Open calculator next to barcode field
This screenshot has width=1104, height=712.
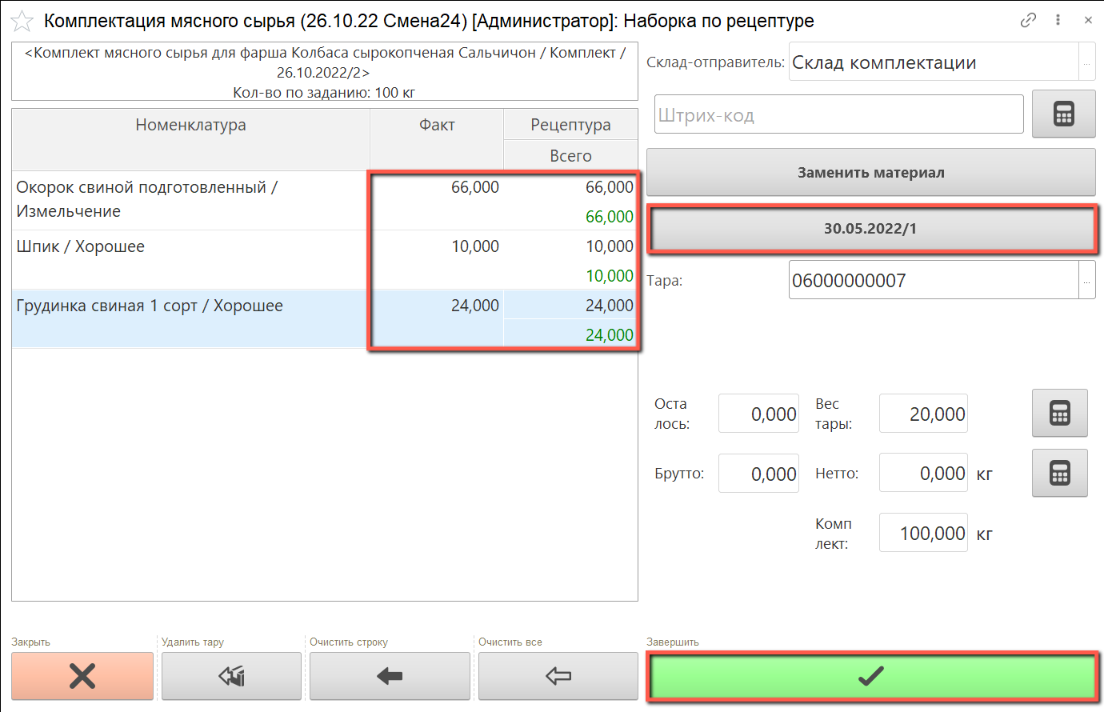(x=1063, y=115)
